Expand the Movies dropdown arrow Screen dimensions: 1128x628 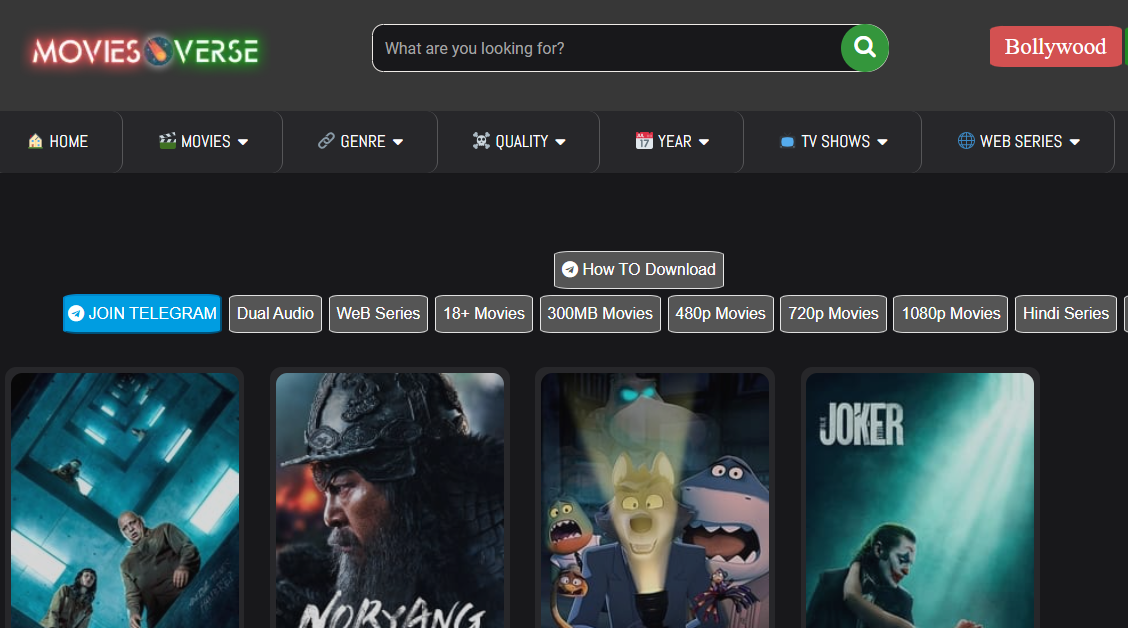243,142
